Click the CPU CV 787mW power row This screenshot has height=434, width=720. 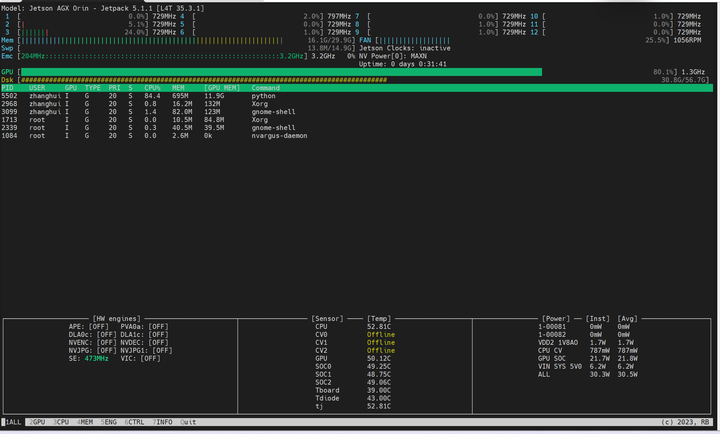[x=588, y=350]
